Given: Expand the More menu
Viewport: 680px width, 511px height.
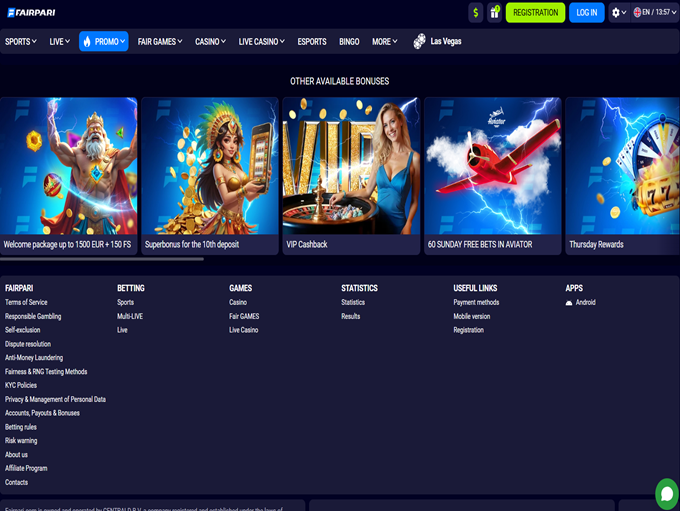Looking at the screenshot, I should 384,42.
